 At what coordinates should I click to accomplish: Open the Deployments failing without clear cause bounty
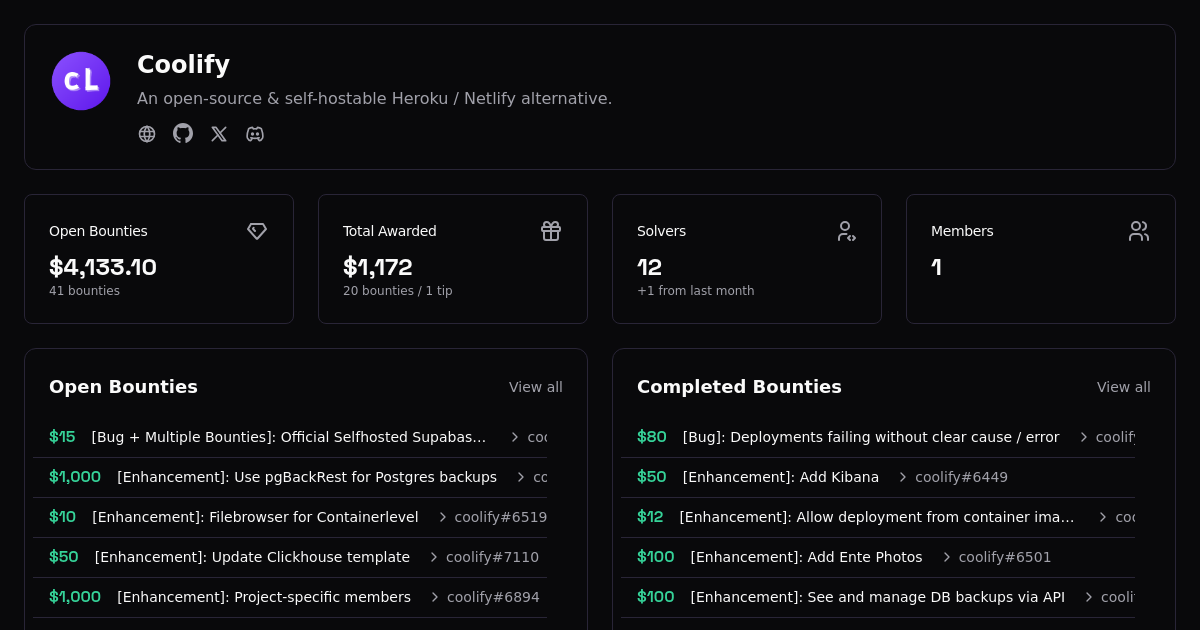click(x=870, y=437)
